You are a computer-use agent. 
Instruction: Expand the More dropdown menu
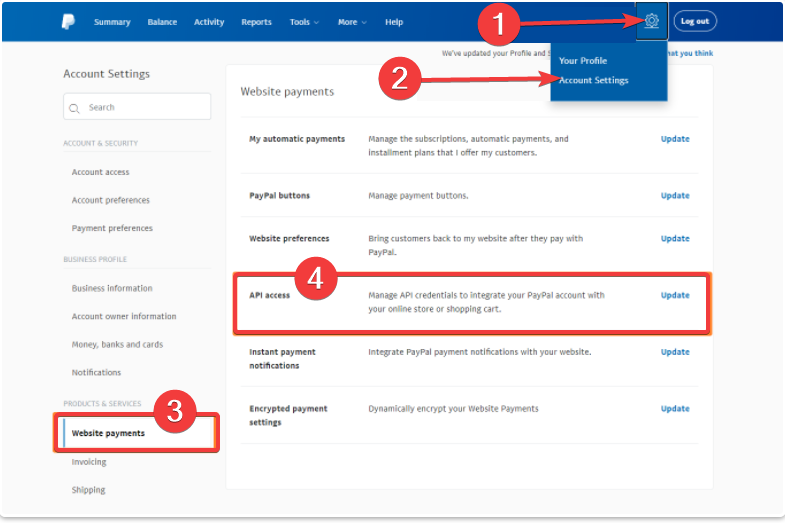[352, 22]
